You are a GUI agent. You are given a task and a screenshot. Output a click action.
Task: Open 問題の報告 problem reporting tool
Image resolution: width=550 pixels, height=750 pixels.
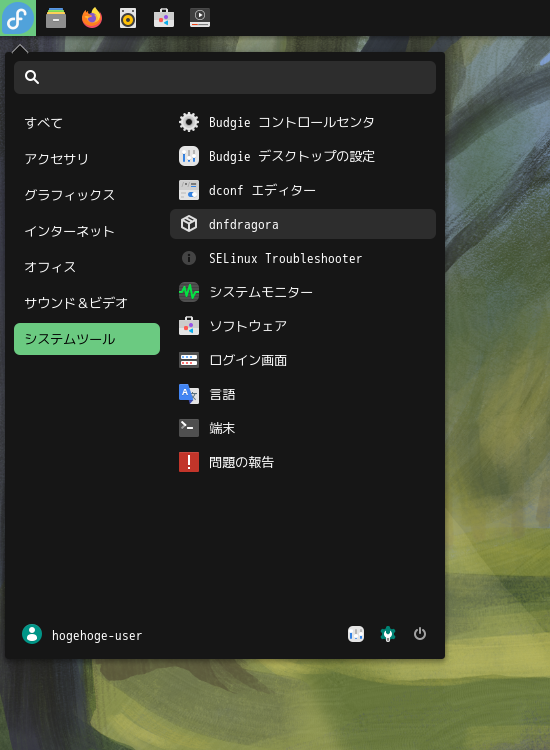tap(303, 462)
